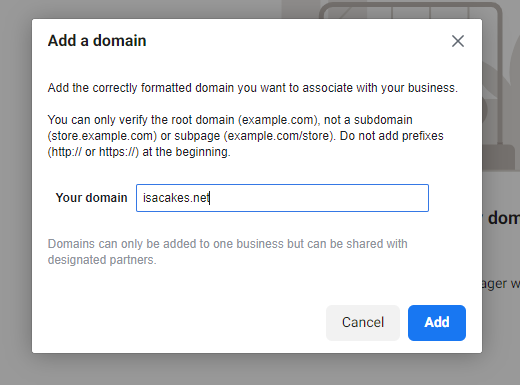Image resolution: width=520 pixels, height=385 pixels.
Task: Focus the Your domain input field
Action: [282, 198]
